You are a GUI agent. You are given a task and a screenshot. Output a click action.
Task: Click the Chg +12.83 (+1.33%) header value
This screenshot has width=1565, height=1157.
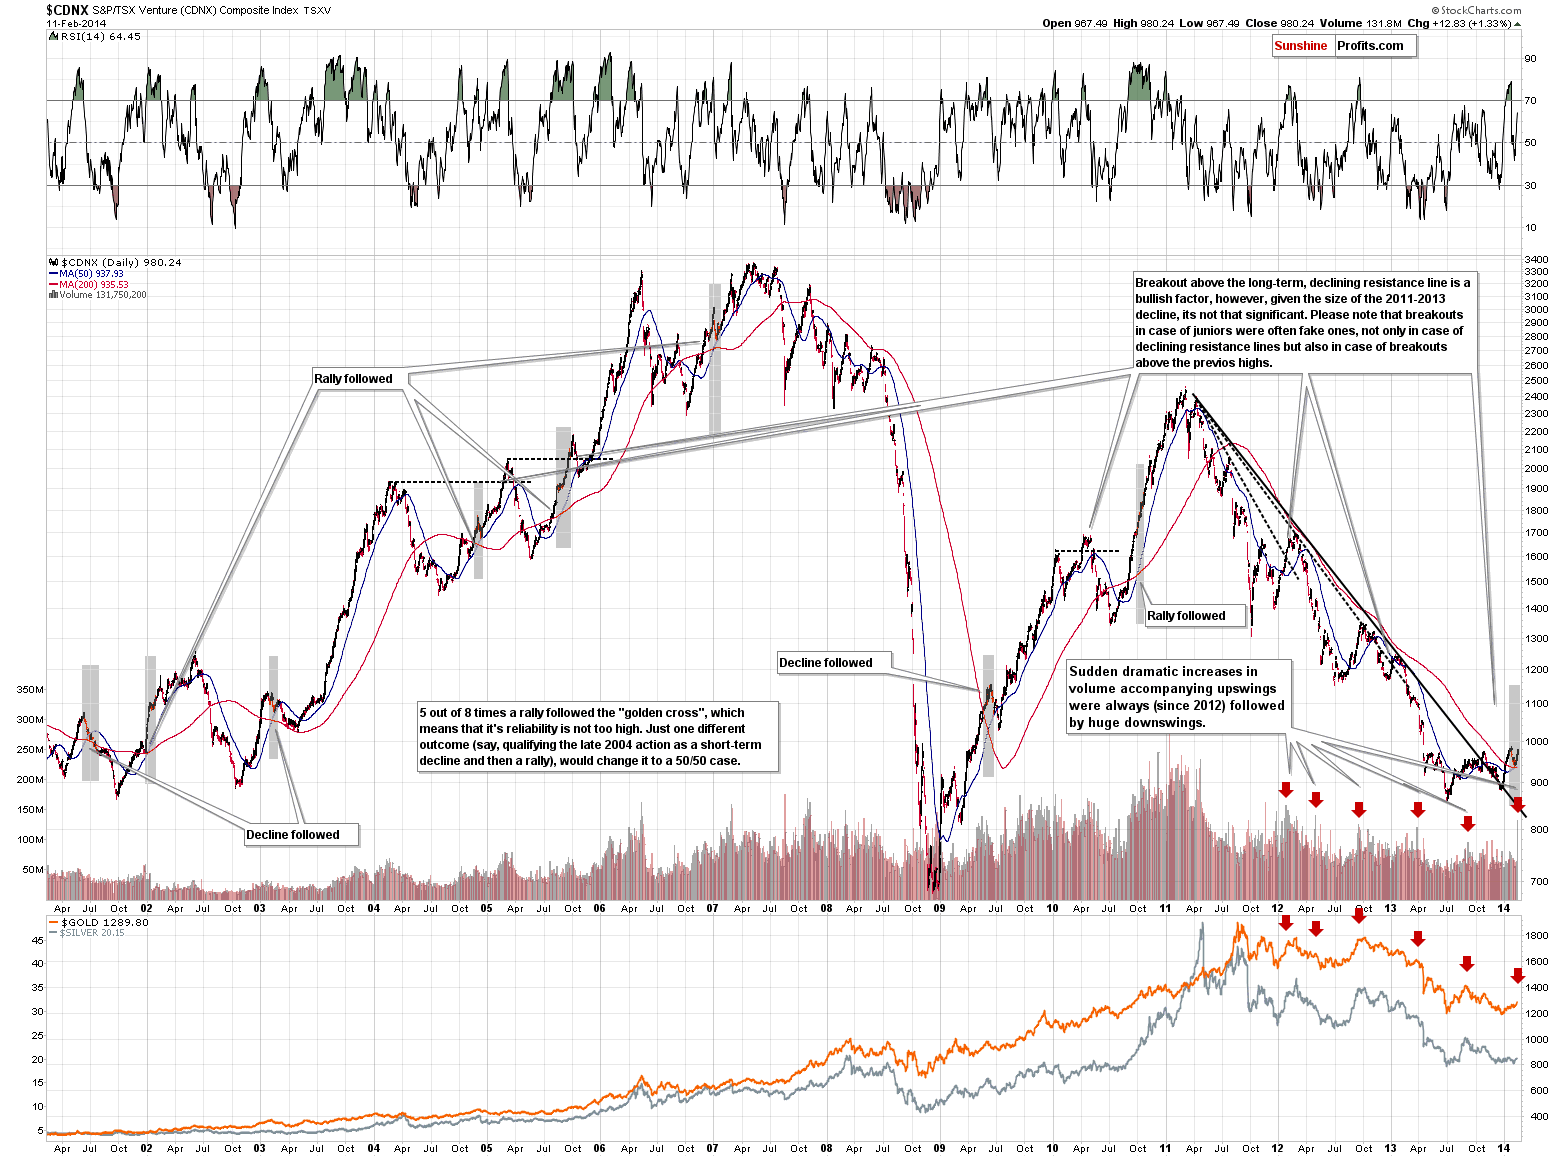point(1464,23)
